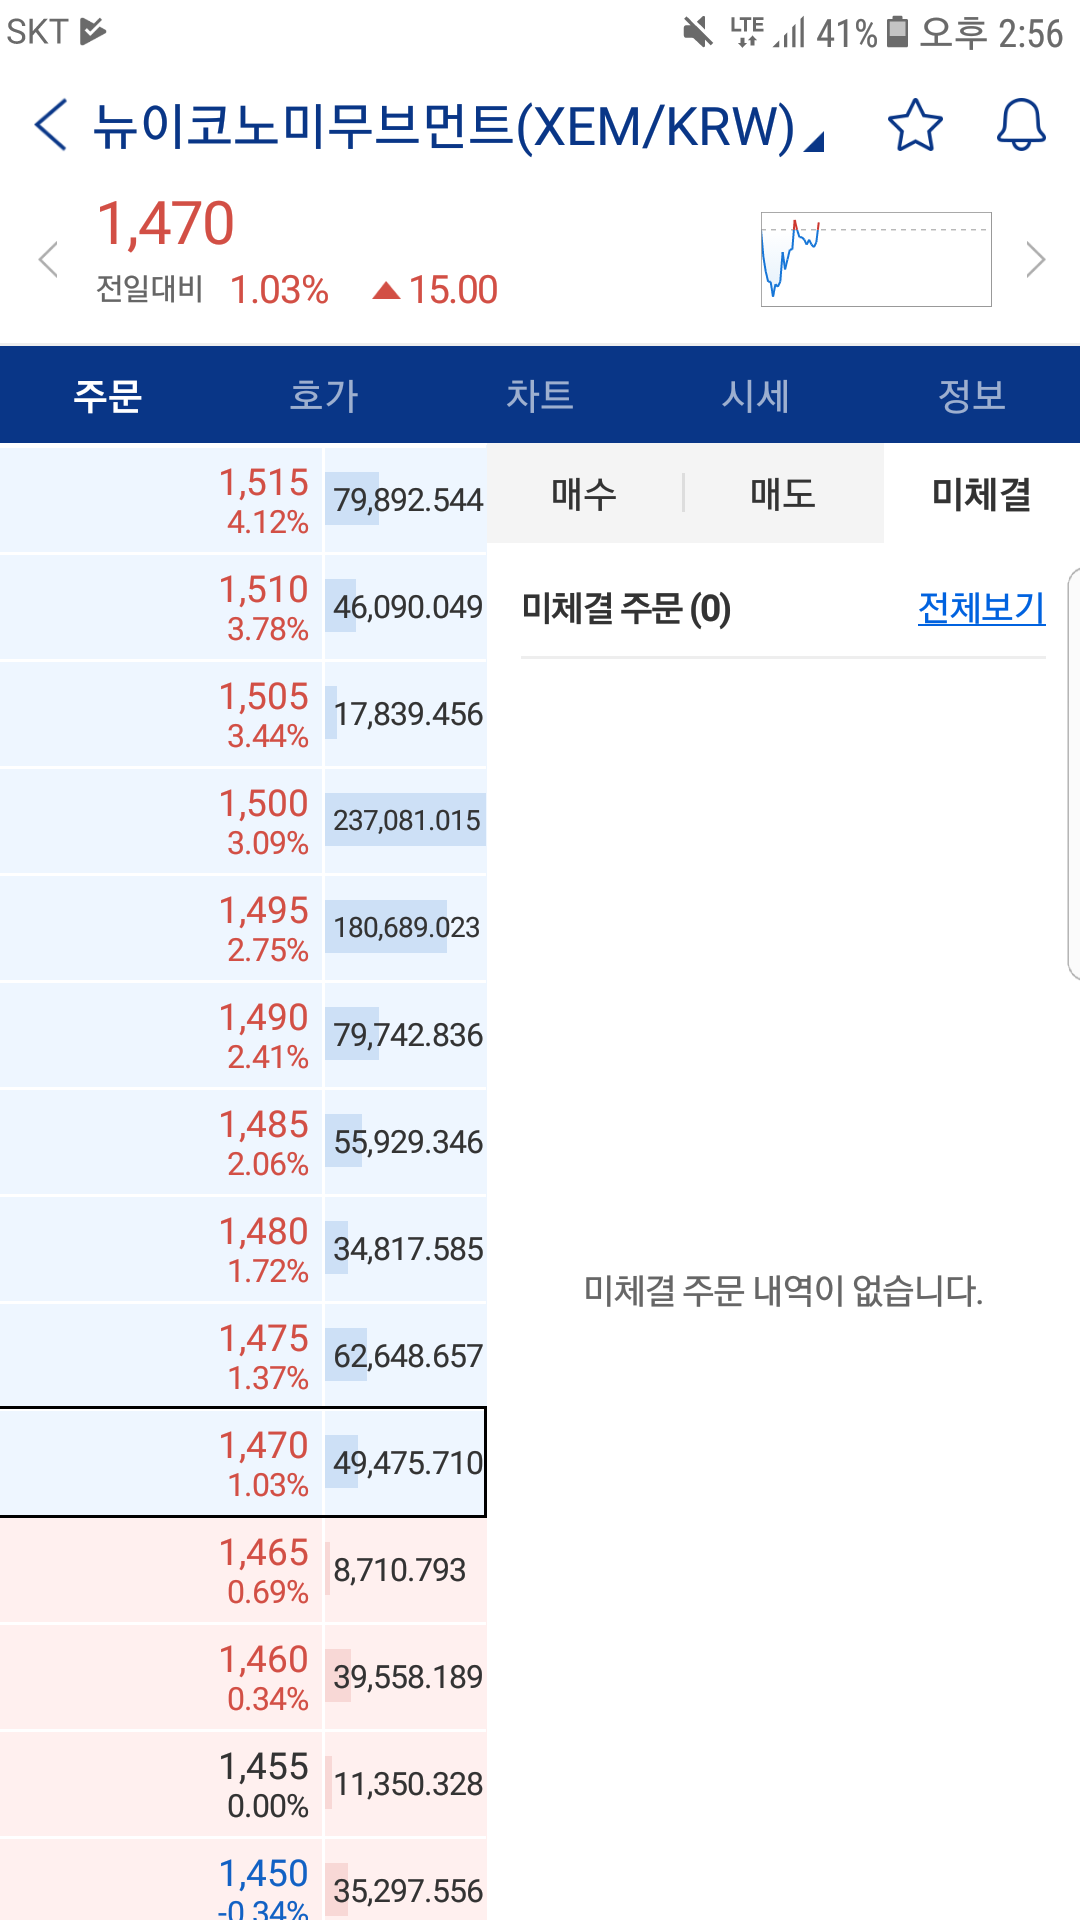
Task: Open the 전체보기 link
Action: coord(982,607)
